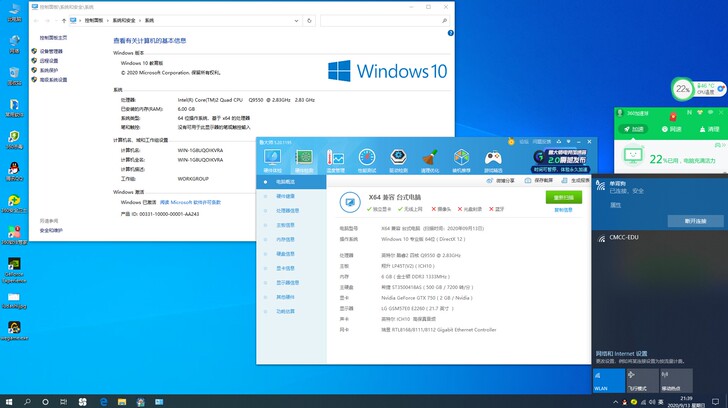Select the QQ penguin desktop icon

(14, 170)
